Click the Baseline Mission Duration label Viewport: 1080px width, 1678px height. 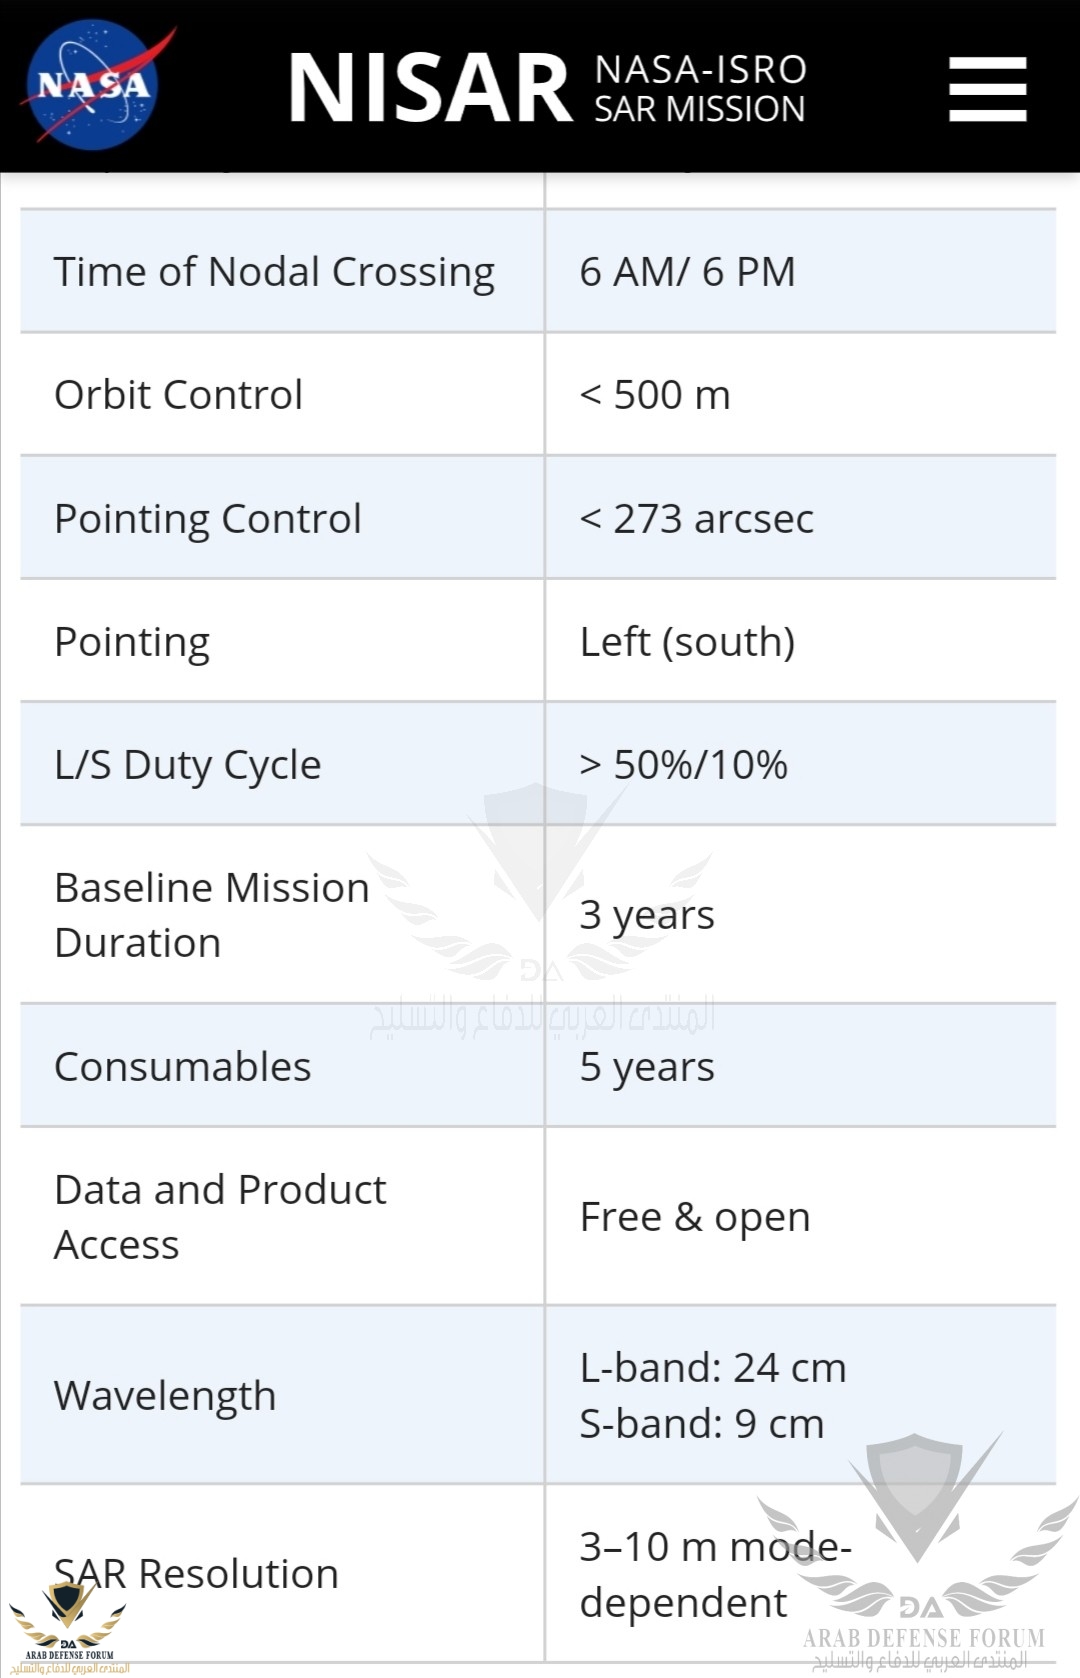(211, 915)
